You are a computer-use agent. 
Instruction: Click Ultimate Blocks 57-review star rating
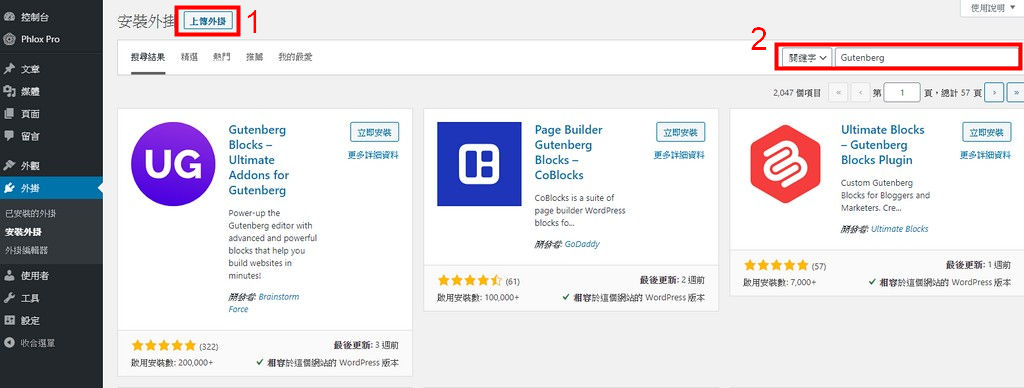[776, 266]
